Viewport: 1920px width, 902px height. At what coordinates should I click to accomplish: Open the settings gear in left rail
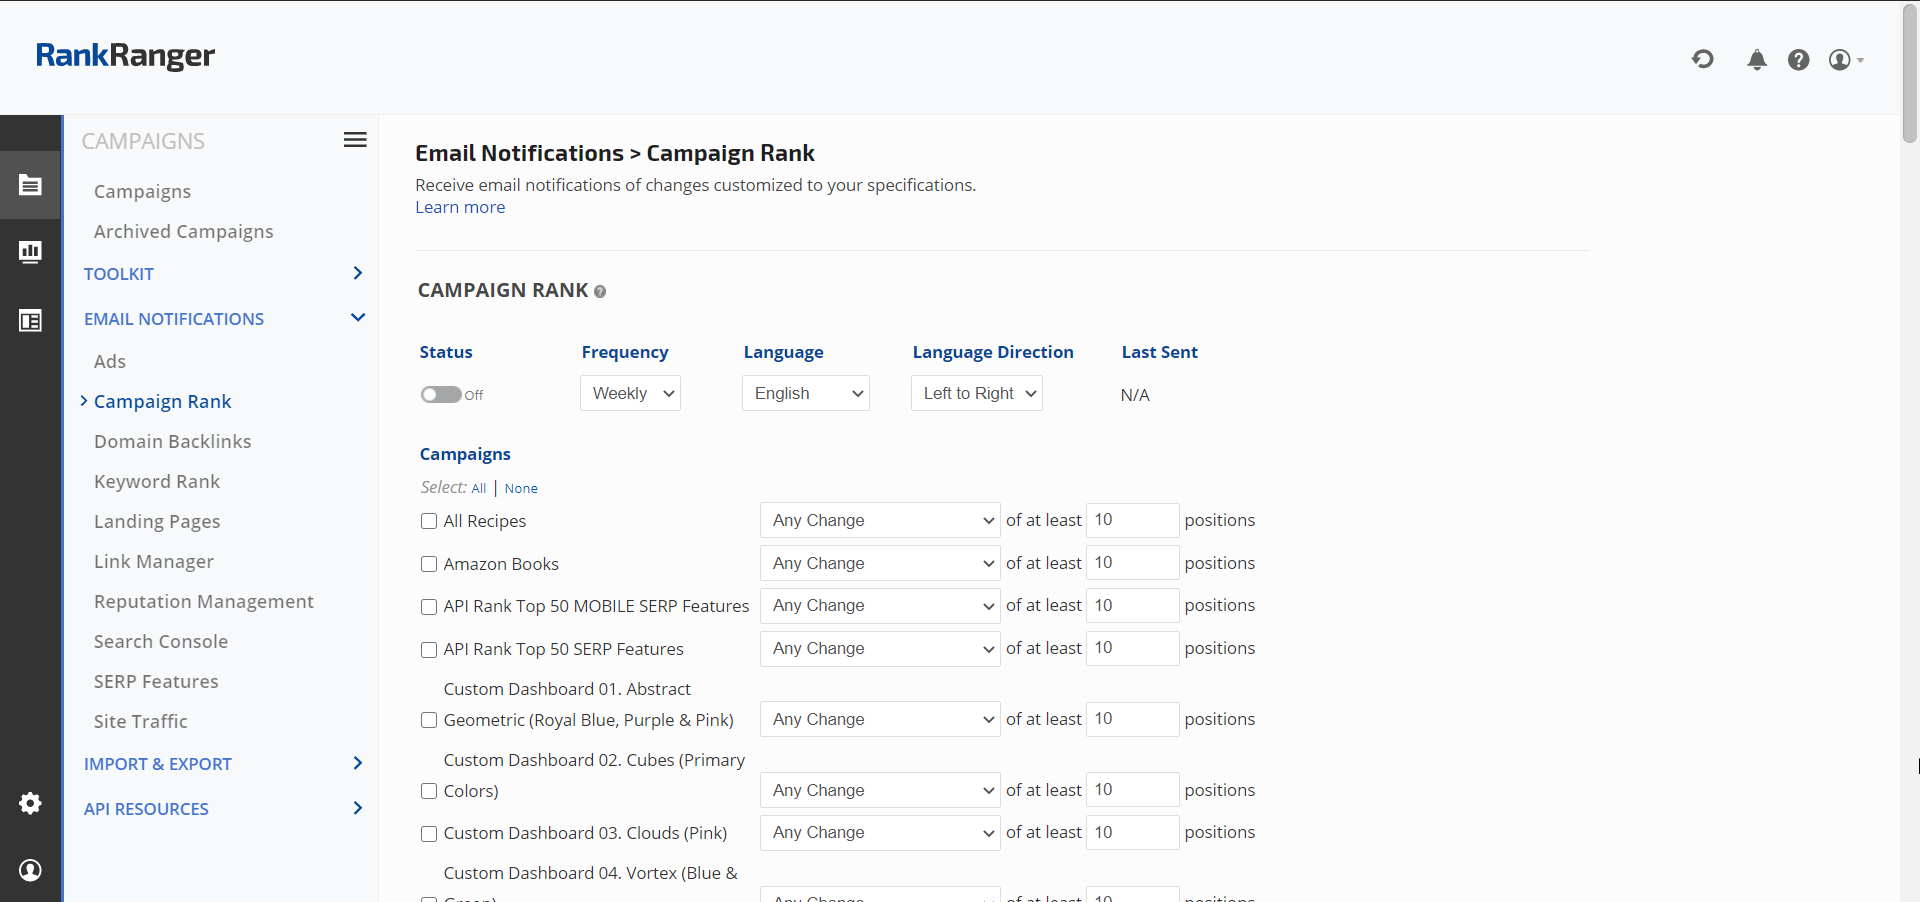coord(30,803)
